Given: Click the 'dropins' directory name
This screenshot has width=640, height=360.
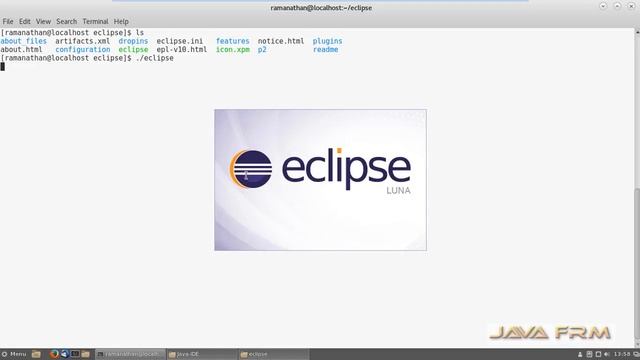Looking at the screenshot, I should [x=133, y=41].
